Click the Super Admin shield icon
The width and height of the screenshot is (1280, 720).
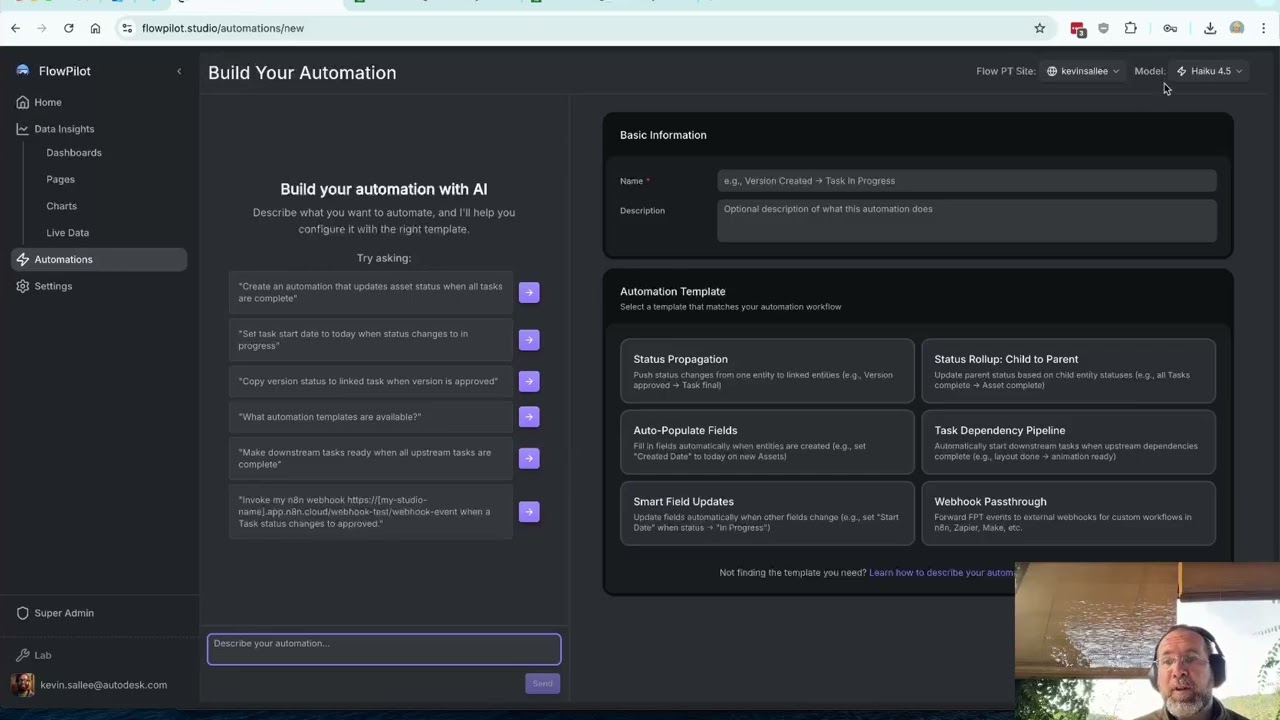tap(23, 613)
